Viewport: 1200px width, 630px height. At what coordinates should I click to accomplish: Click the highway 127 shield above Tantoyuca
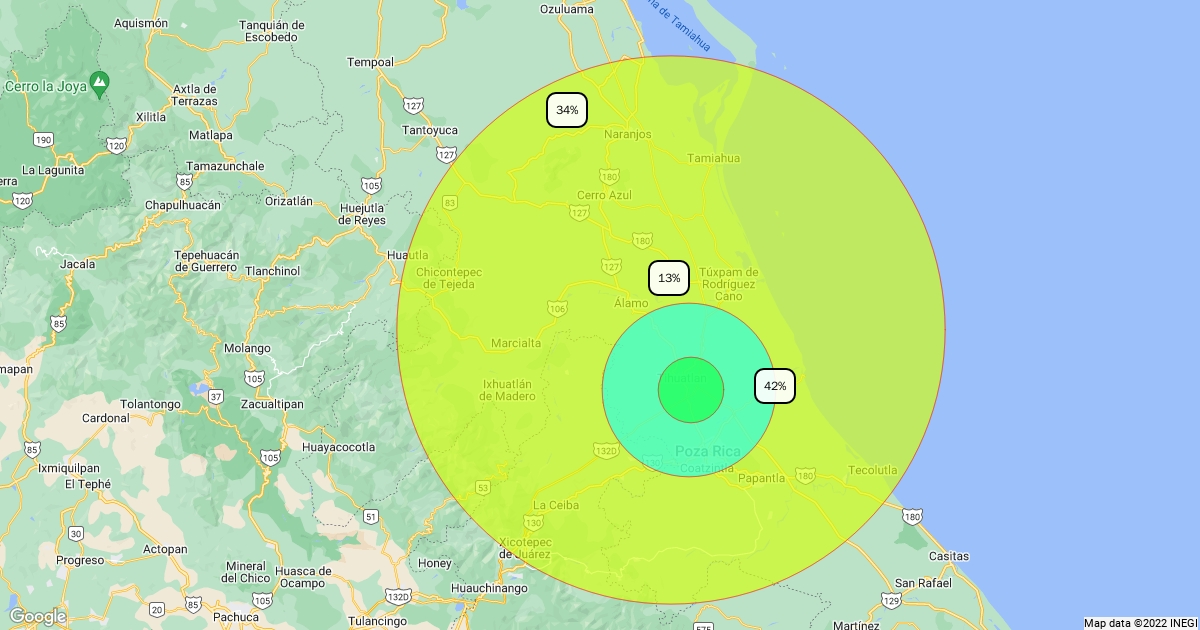(x=414, y=105)
